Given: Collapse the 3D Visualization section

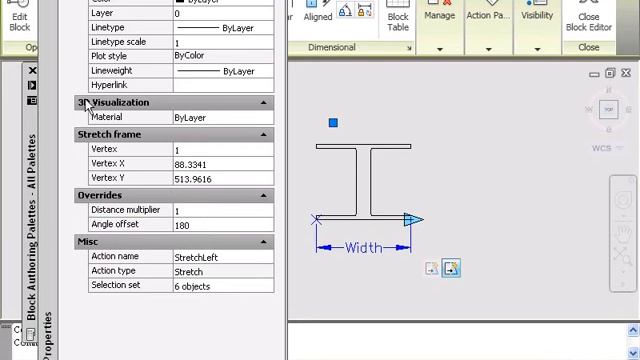Looking at the screenshot, I should (264, 102).
